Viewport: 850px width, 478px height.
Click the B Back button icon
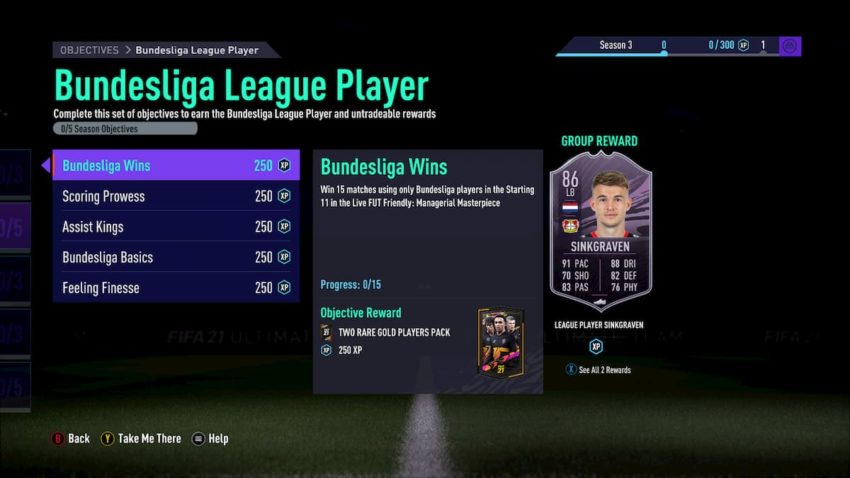57,438
